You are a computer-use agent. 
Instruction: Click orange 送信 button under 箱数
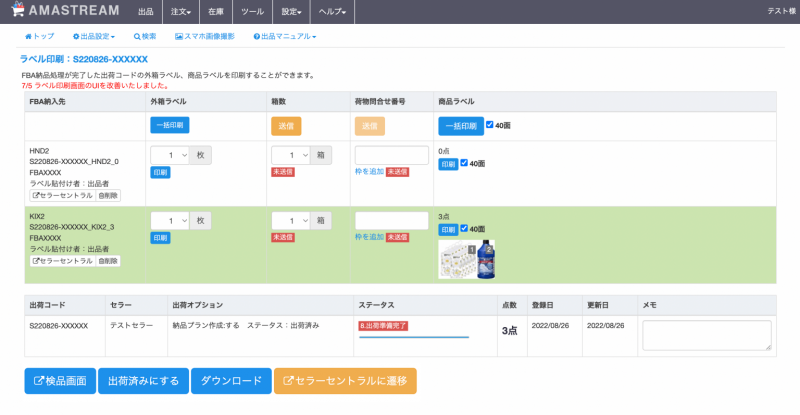coord(286,126)
